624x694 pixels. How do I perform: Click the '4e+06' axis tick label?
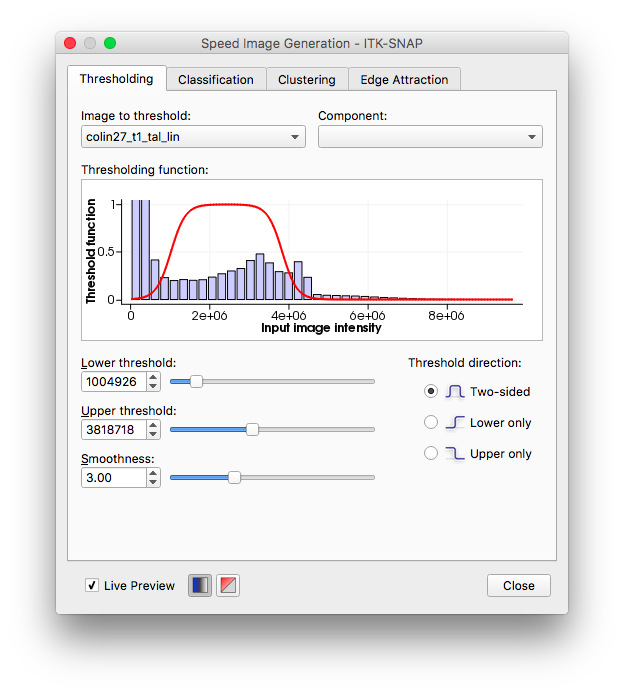pos(289,316)
